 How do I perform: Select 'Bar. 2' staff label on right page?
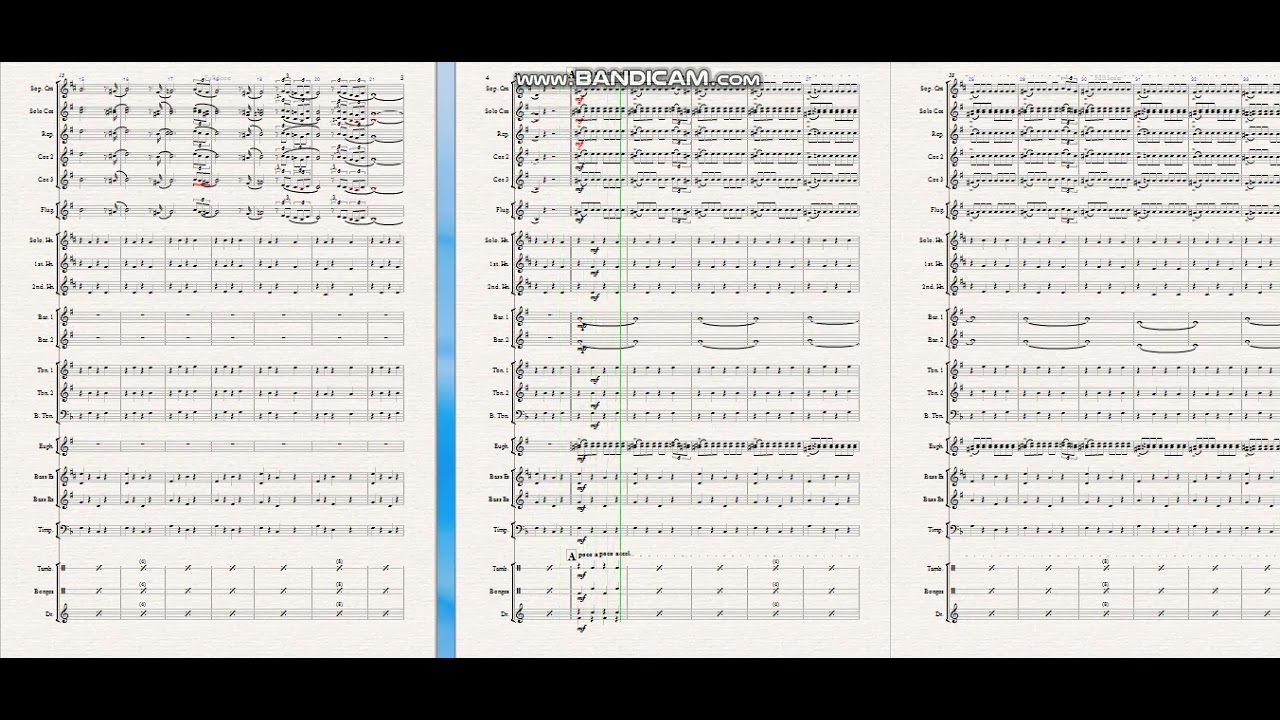(x=936, y=340)
